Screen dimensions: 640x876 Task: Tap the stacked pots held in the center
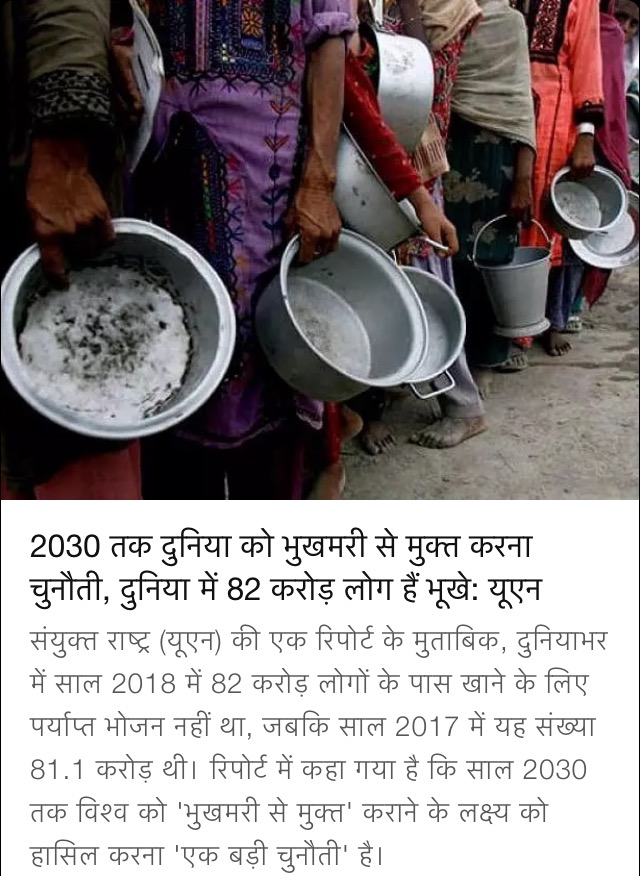click(x=362, y=318)
